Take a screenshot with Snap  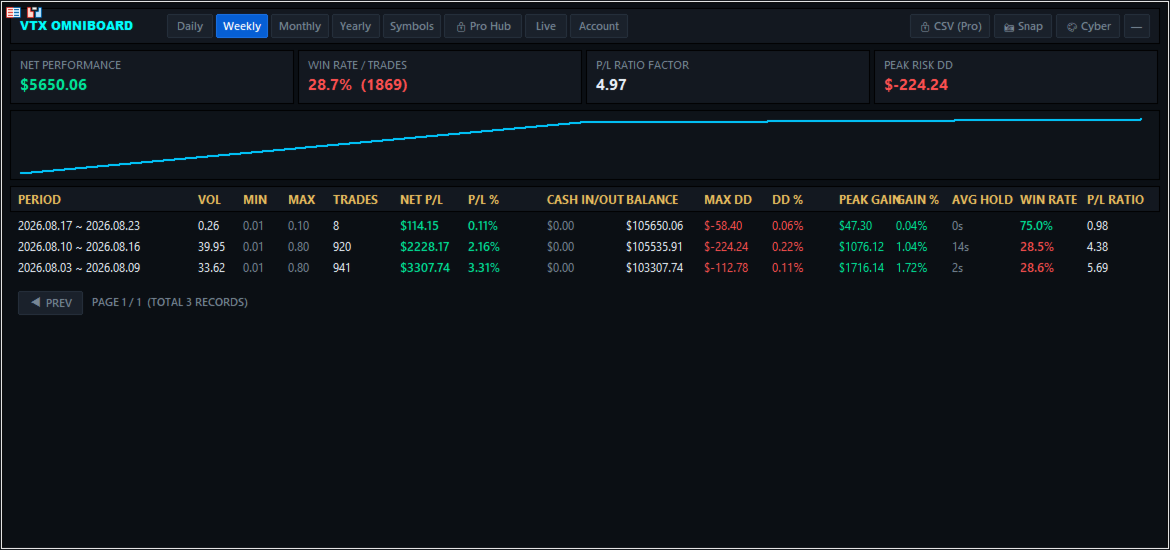point(1023,26)
